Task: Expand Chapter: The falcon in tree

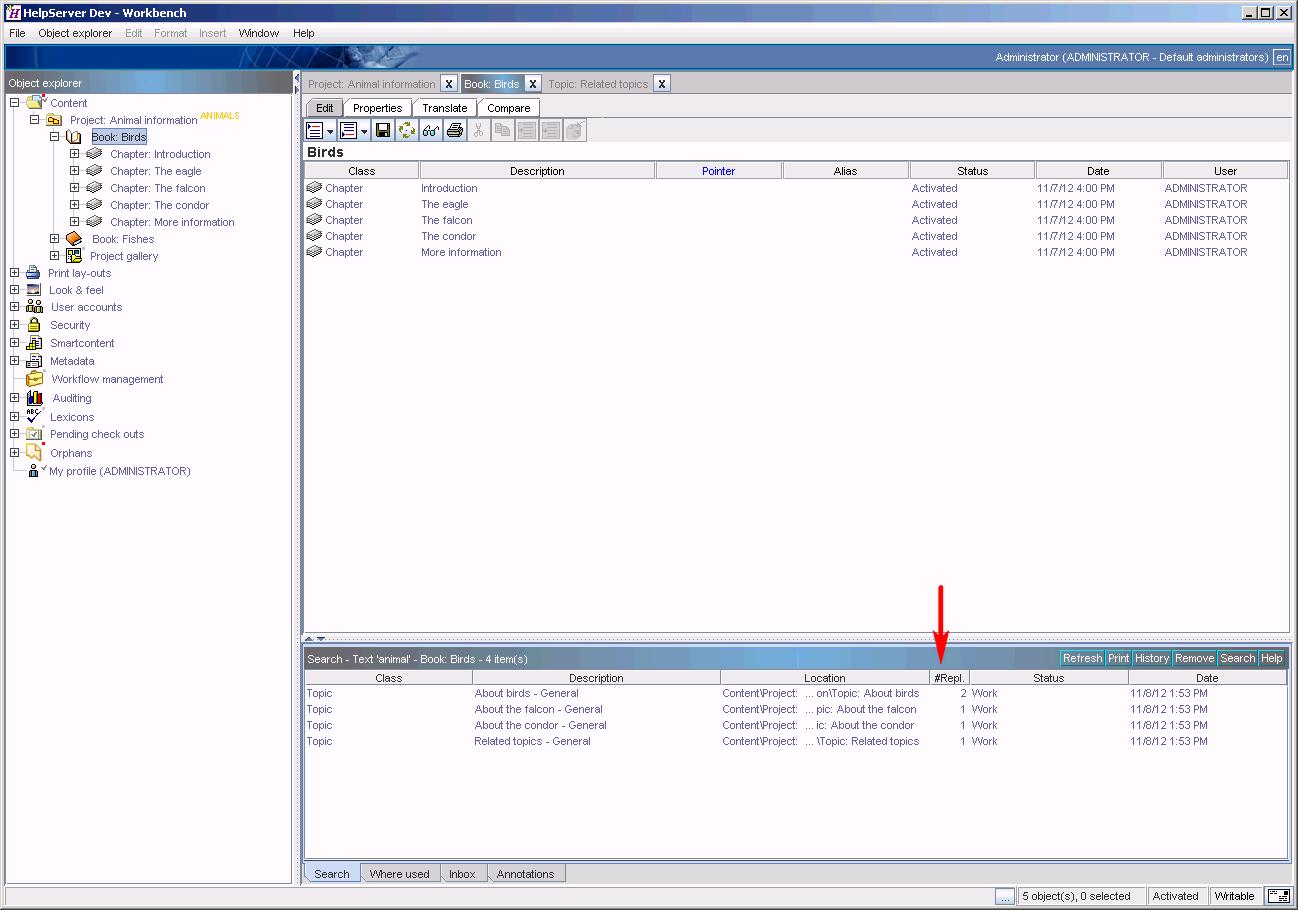Action: (75, 187)
